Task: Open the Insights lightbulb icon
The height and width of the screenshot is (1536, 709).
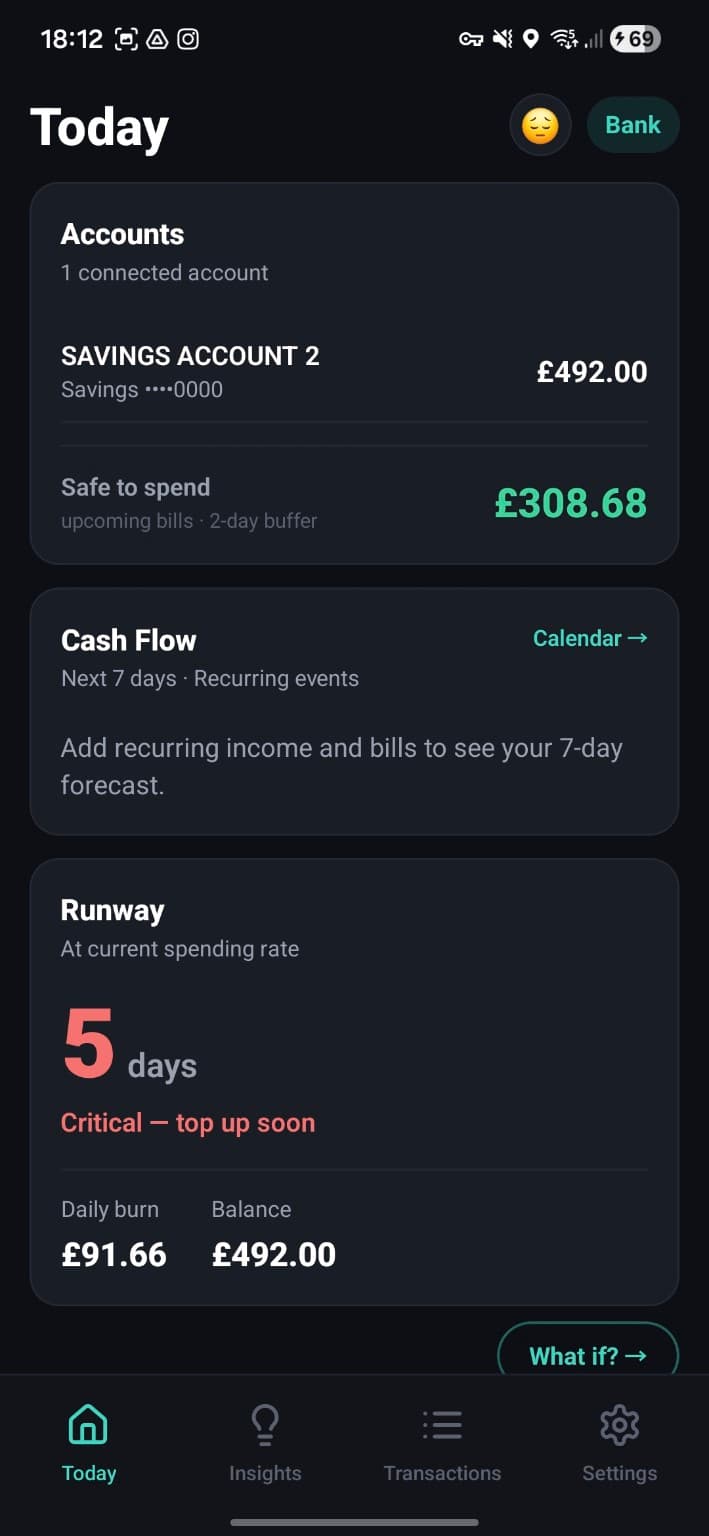Action: pyautogui.click(x=265, y=1423)
